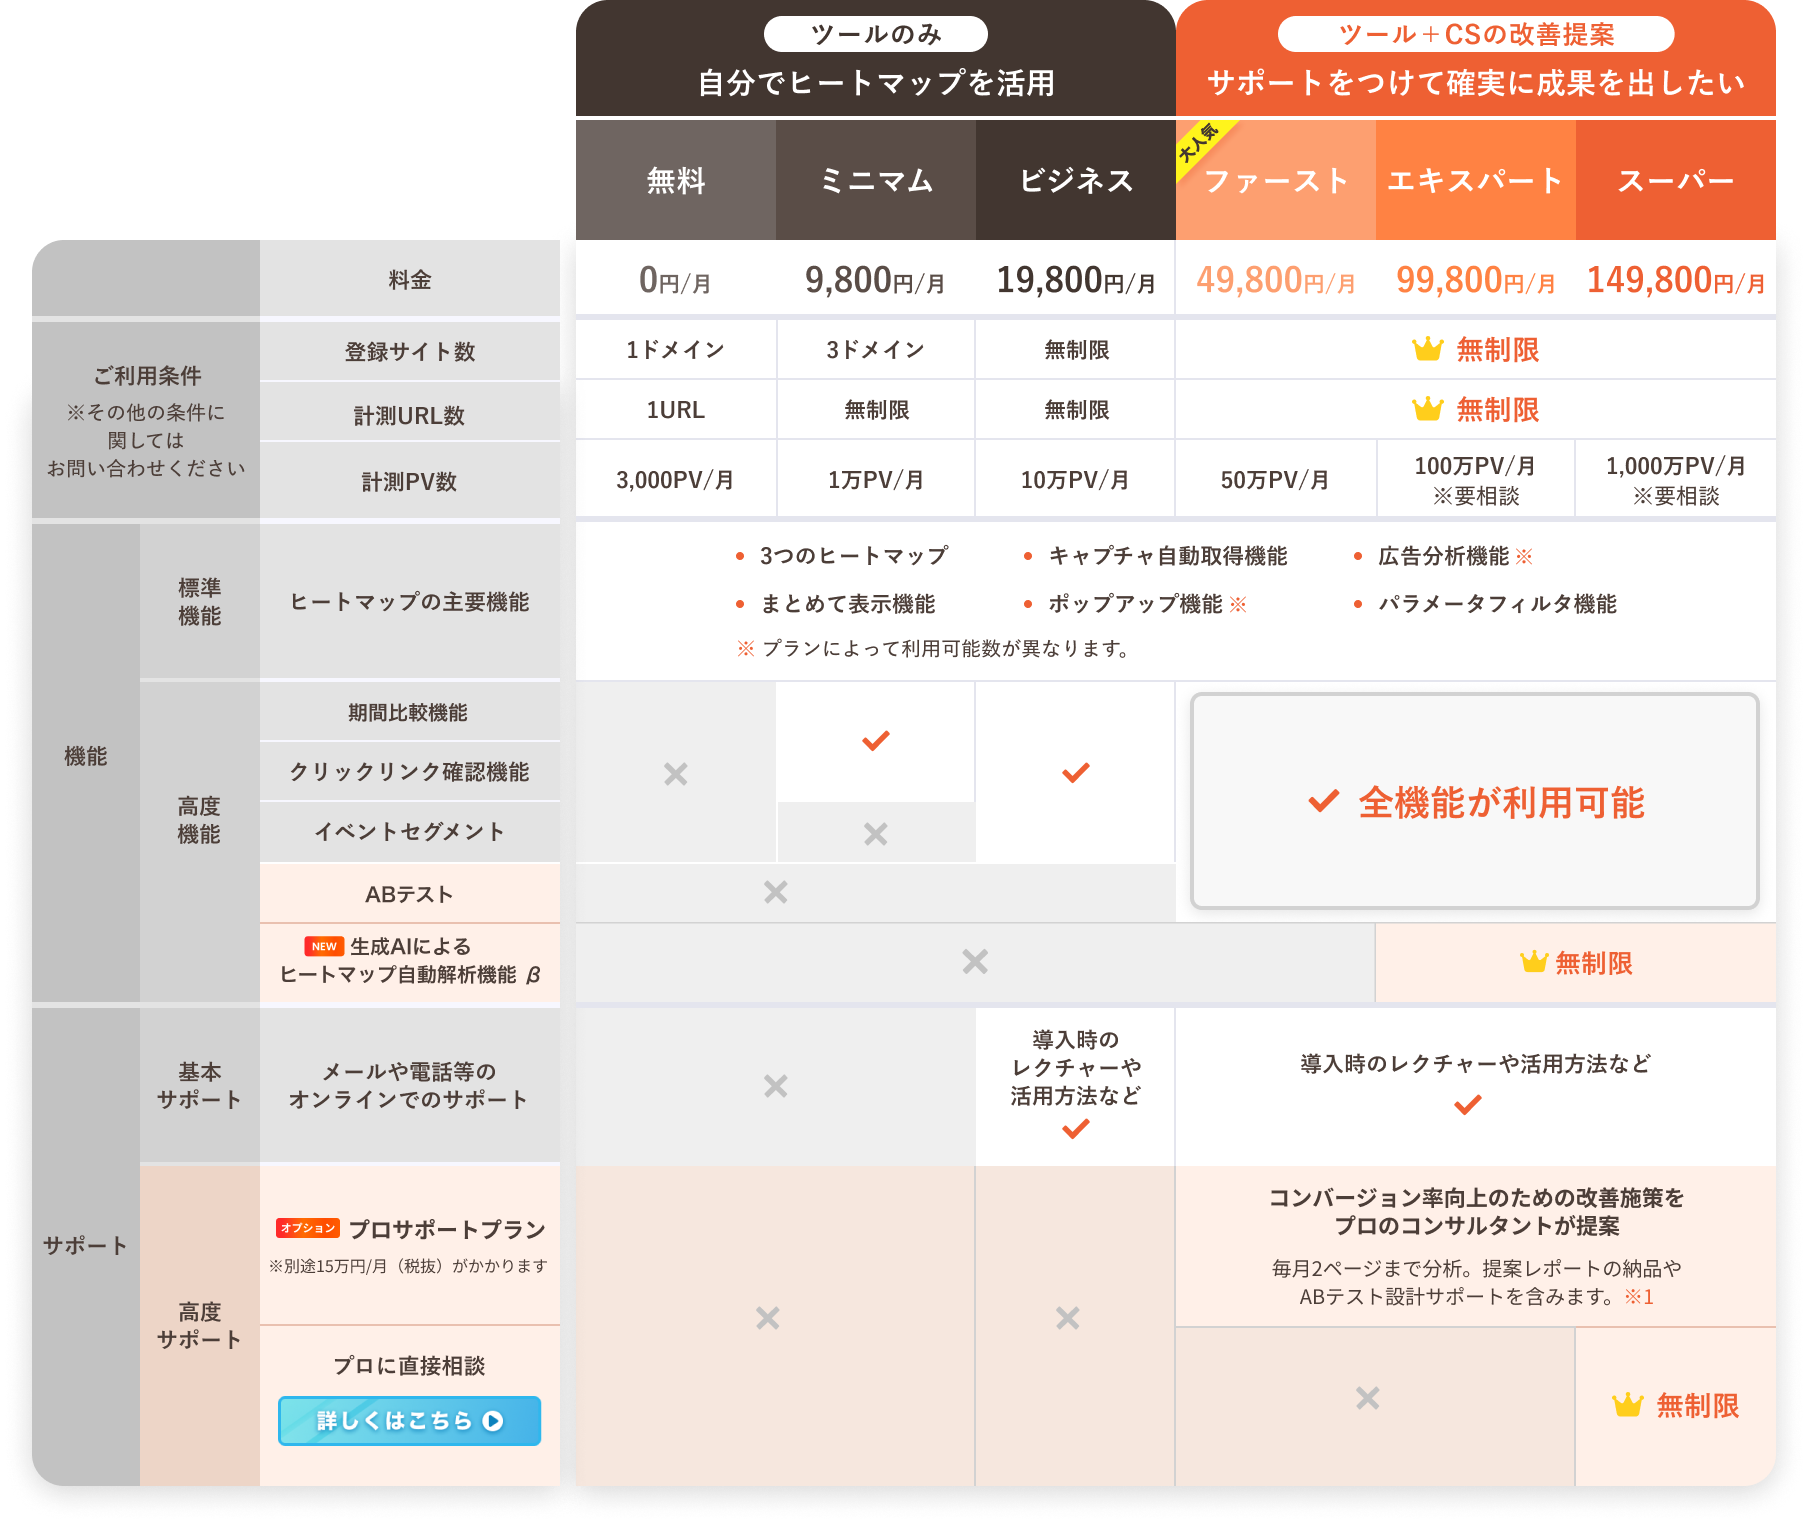This screenshot has height=1524, width=1808.
Task: Click the イベントセグメント row label
Action: (409, 832)
